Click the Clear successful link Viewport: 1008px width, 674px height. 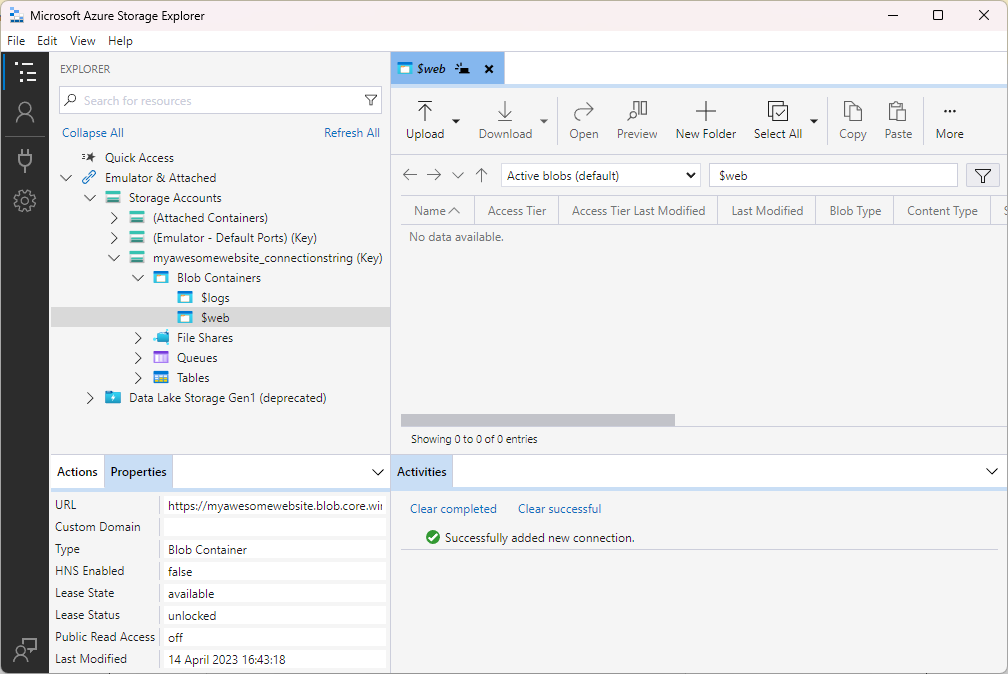pos(559,509)
